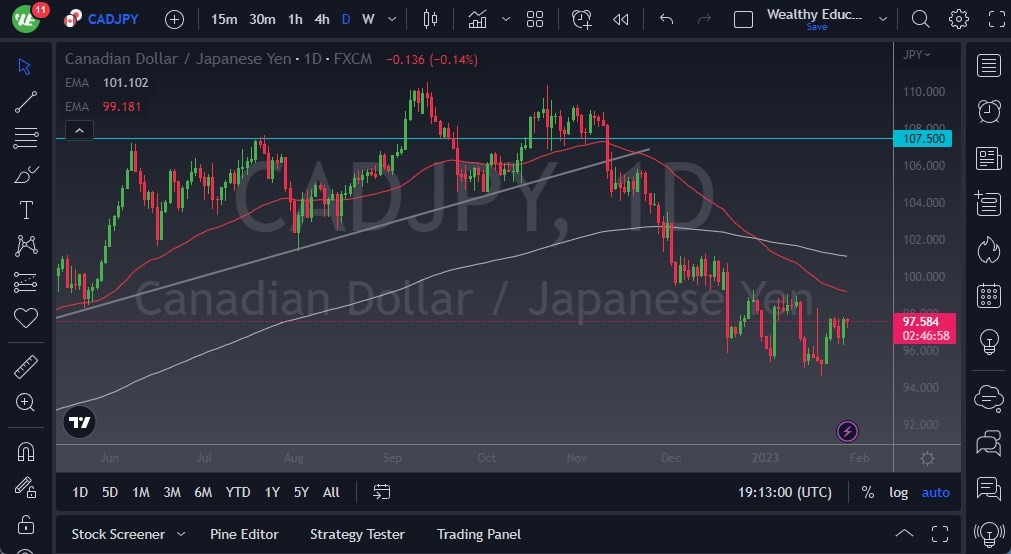
Task: Open the indicators menu icon
Action: tap(478, 19)
